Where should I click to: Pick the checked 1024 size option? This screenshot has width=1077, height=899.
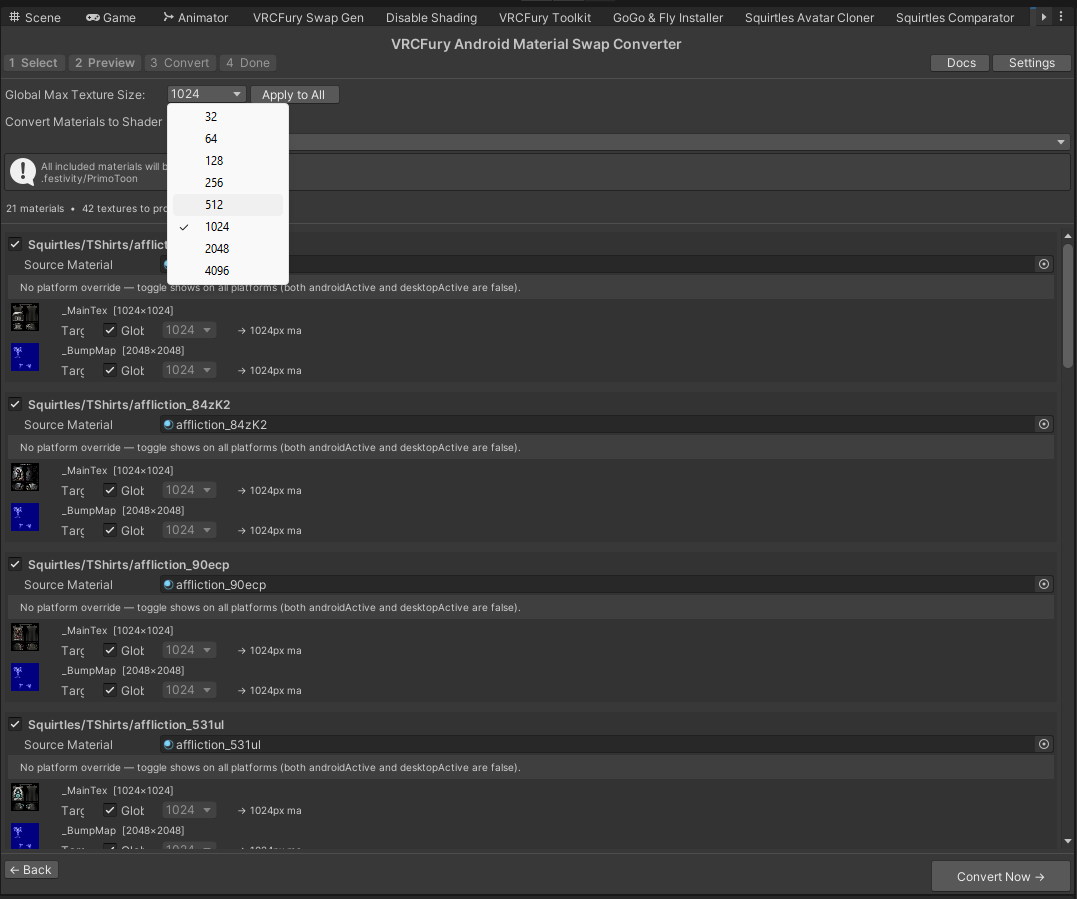pyautogui.click(x=227, y=227)
